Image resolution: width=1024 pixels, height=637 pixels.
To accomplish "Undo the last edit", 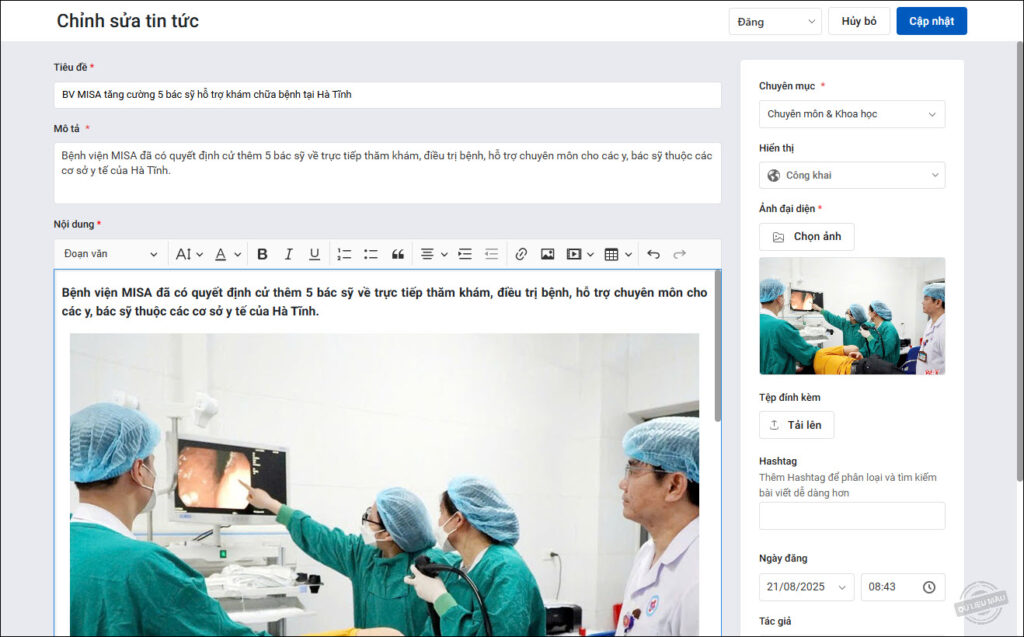I will (653, 254).
